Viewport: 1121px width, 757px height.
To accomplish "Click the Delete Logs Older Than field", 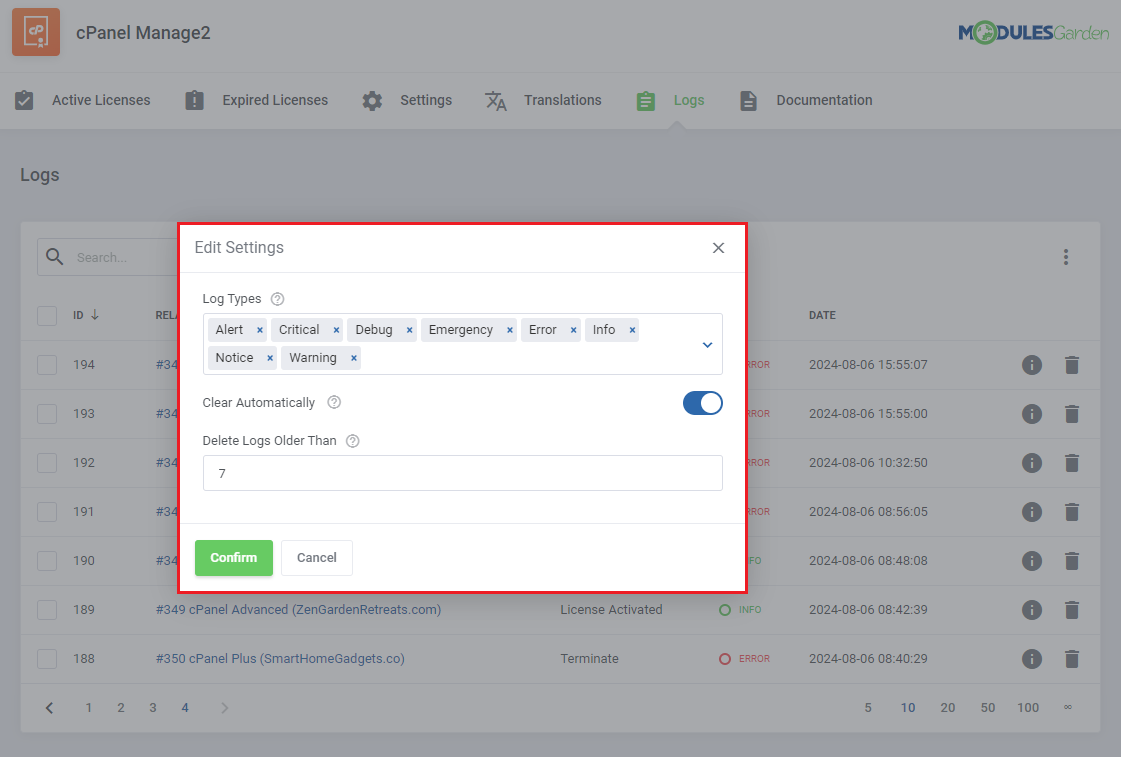I will [463, 473].
